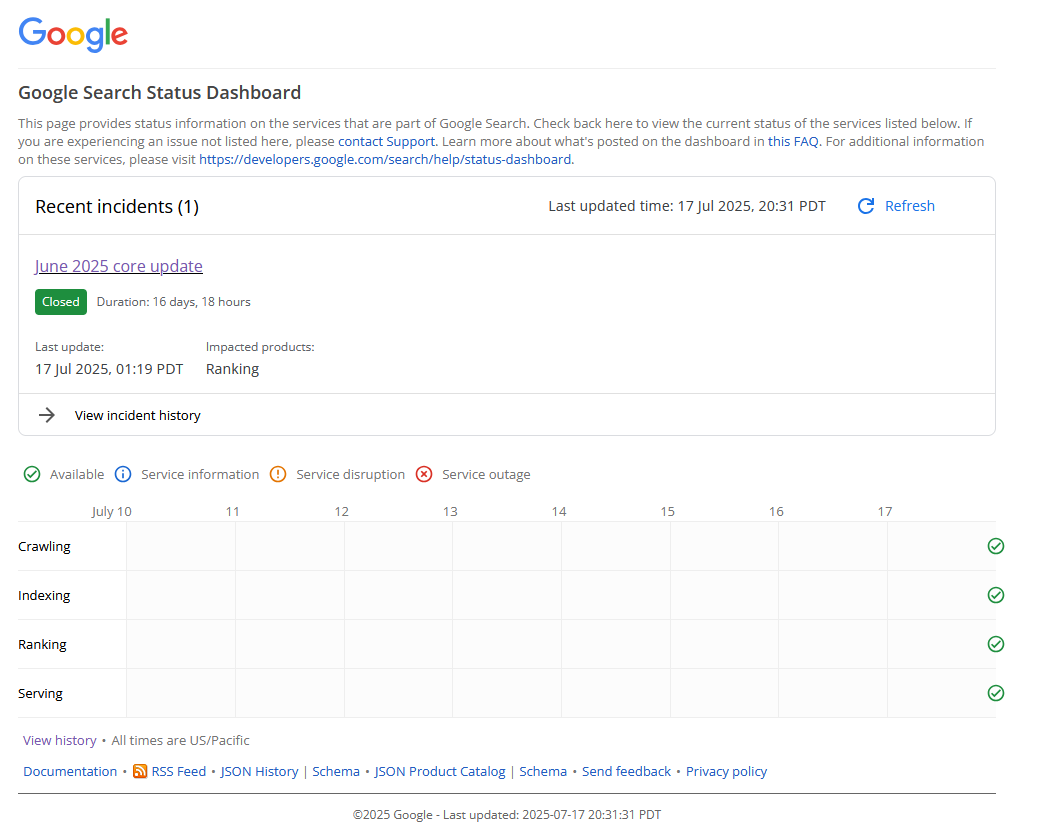Click the Ranking row available status icon

995,644
